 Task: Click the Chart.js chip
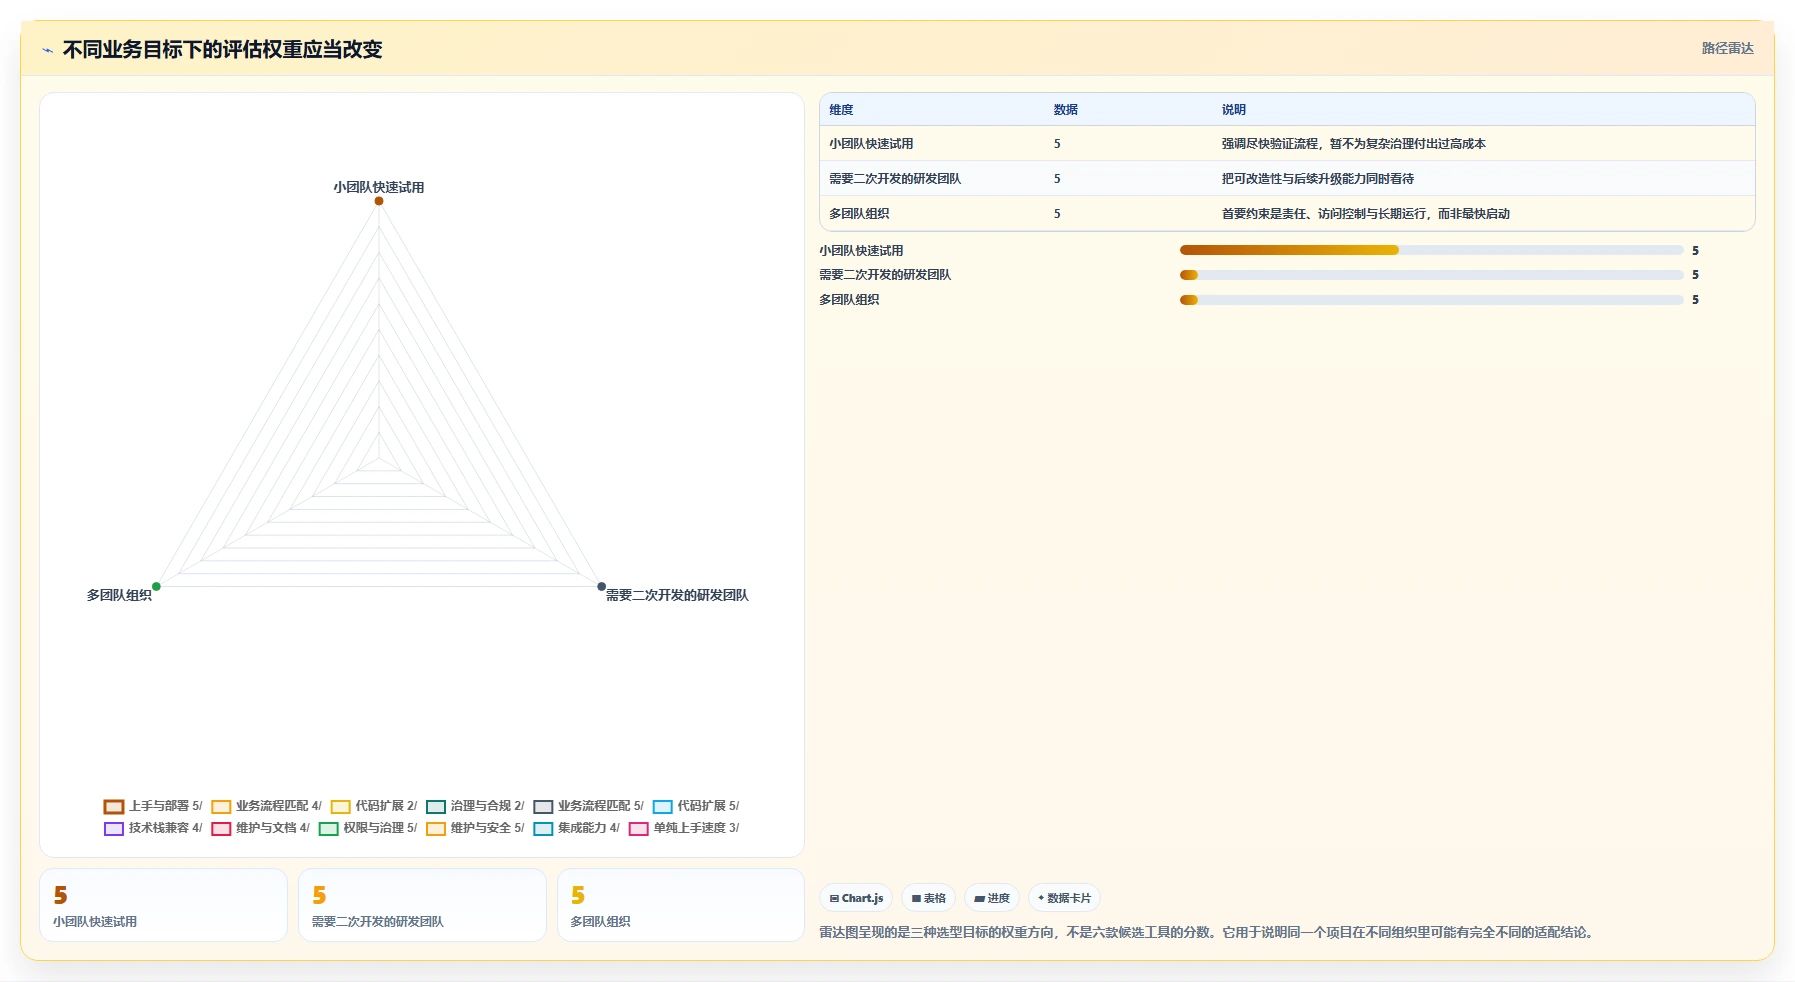(x=856, y=898)
